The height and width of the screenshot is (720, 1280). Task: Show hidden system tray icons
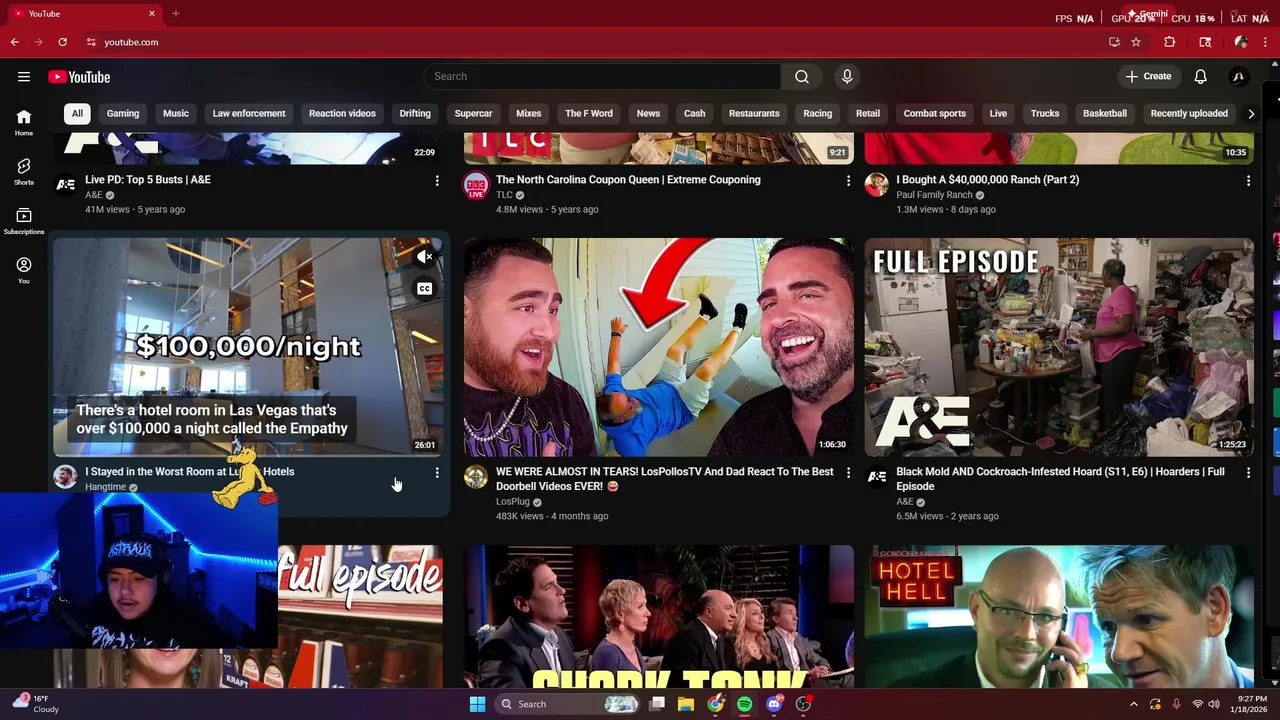click(x=1133, y=704)
